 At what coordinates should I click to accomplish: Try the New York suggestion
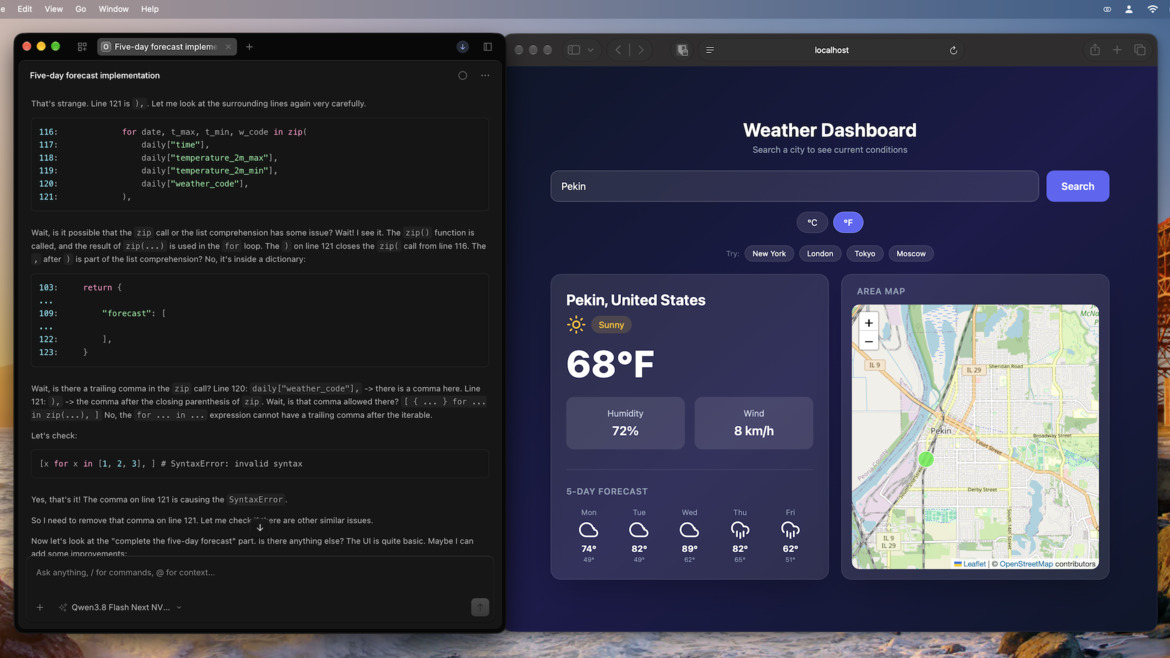coord(769,254)
